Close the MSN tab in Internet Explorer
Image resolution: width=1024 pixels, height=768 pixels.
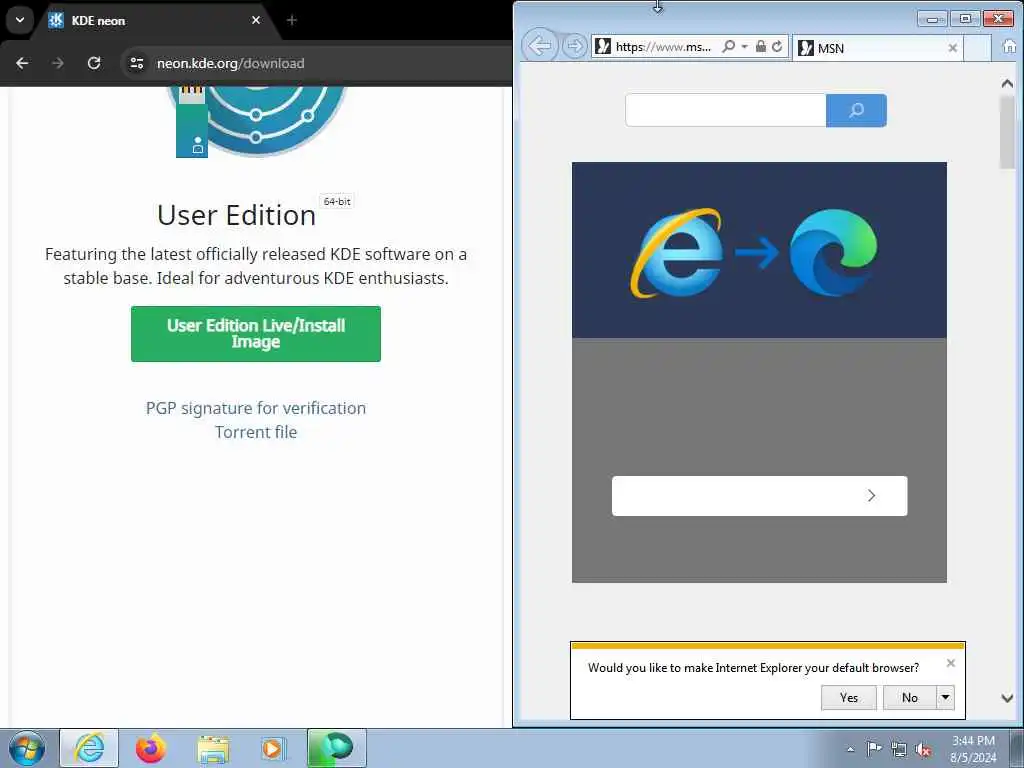pyautogui.click(x=952, y=48)
